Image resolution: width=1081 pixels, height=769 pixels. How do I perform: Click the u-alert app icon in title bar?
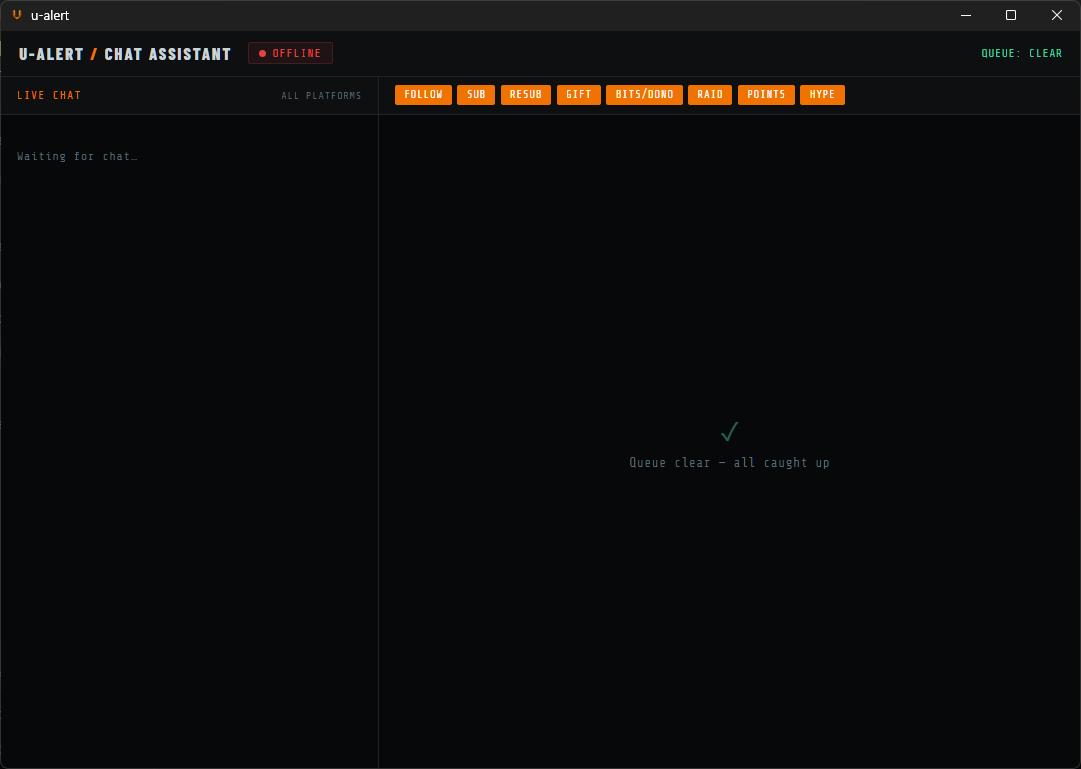click(x=17, y=15)
